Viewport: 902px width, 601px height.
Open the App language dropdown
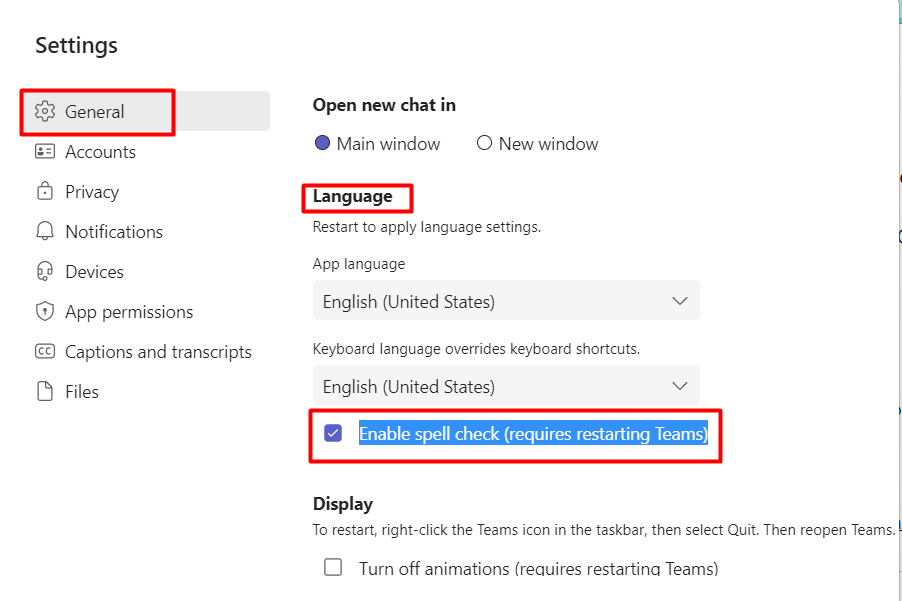point(506,301)
